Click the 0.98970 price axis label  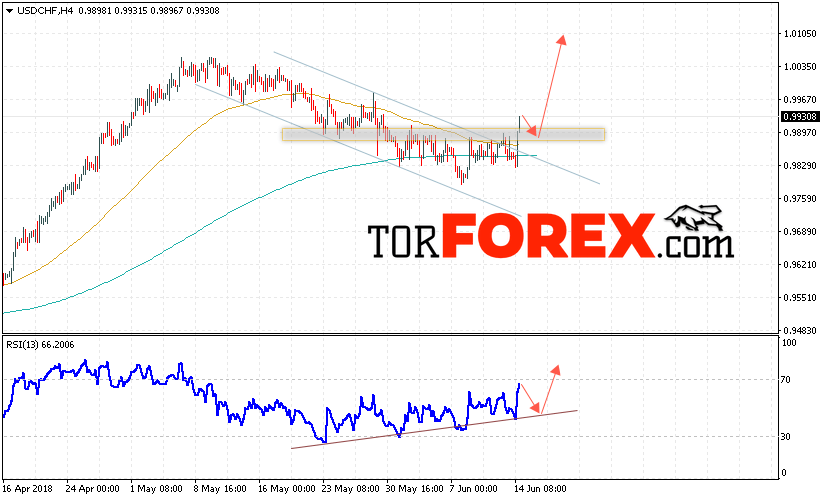point(800,132)
